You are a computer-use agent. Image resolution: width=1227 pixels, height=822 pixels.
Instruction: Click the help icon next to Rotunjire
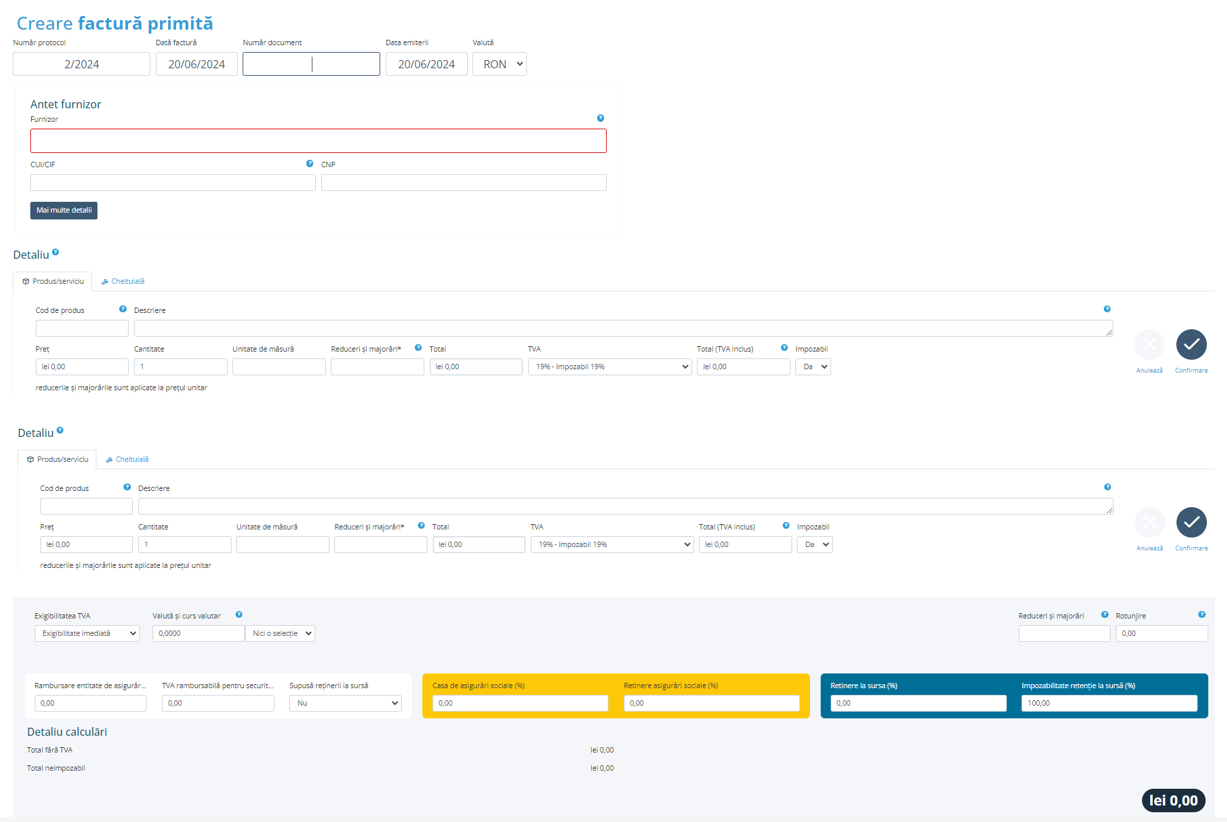1201,615
